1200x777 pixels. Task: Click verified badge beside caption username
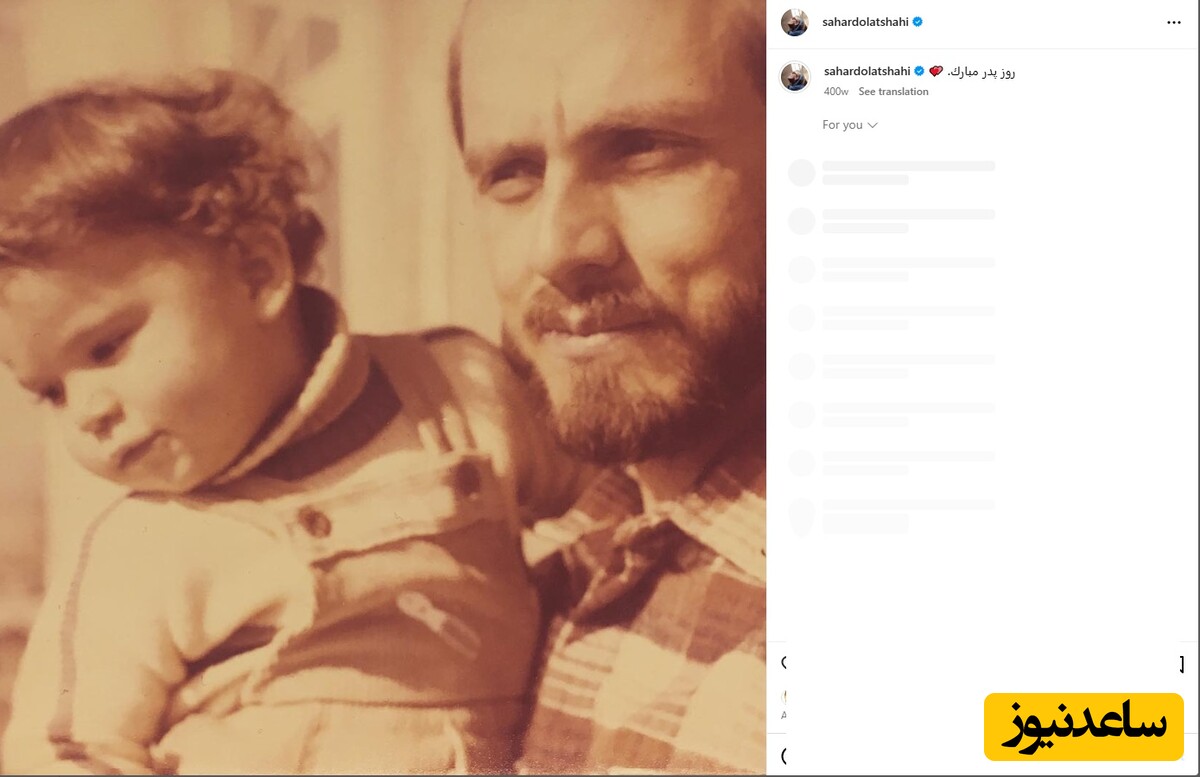(x=918, y=72)
